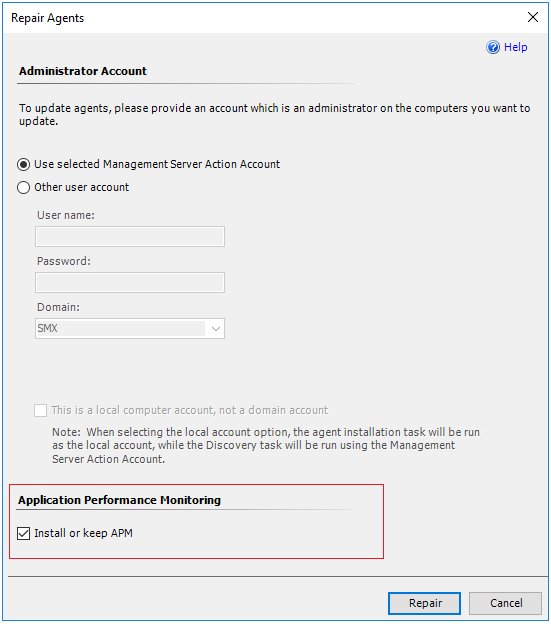Screen dimensions: 551x624
Task: Click the Repair Agents title bar text
Action: point(48,18)
